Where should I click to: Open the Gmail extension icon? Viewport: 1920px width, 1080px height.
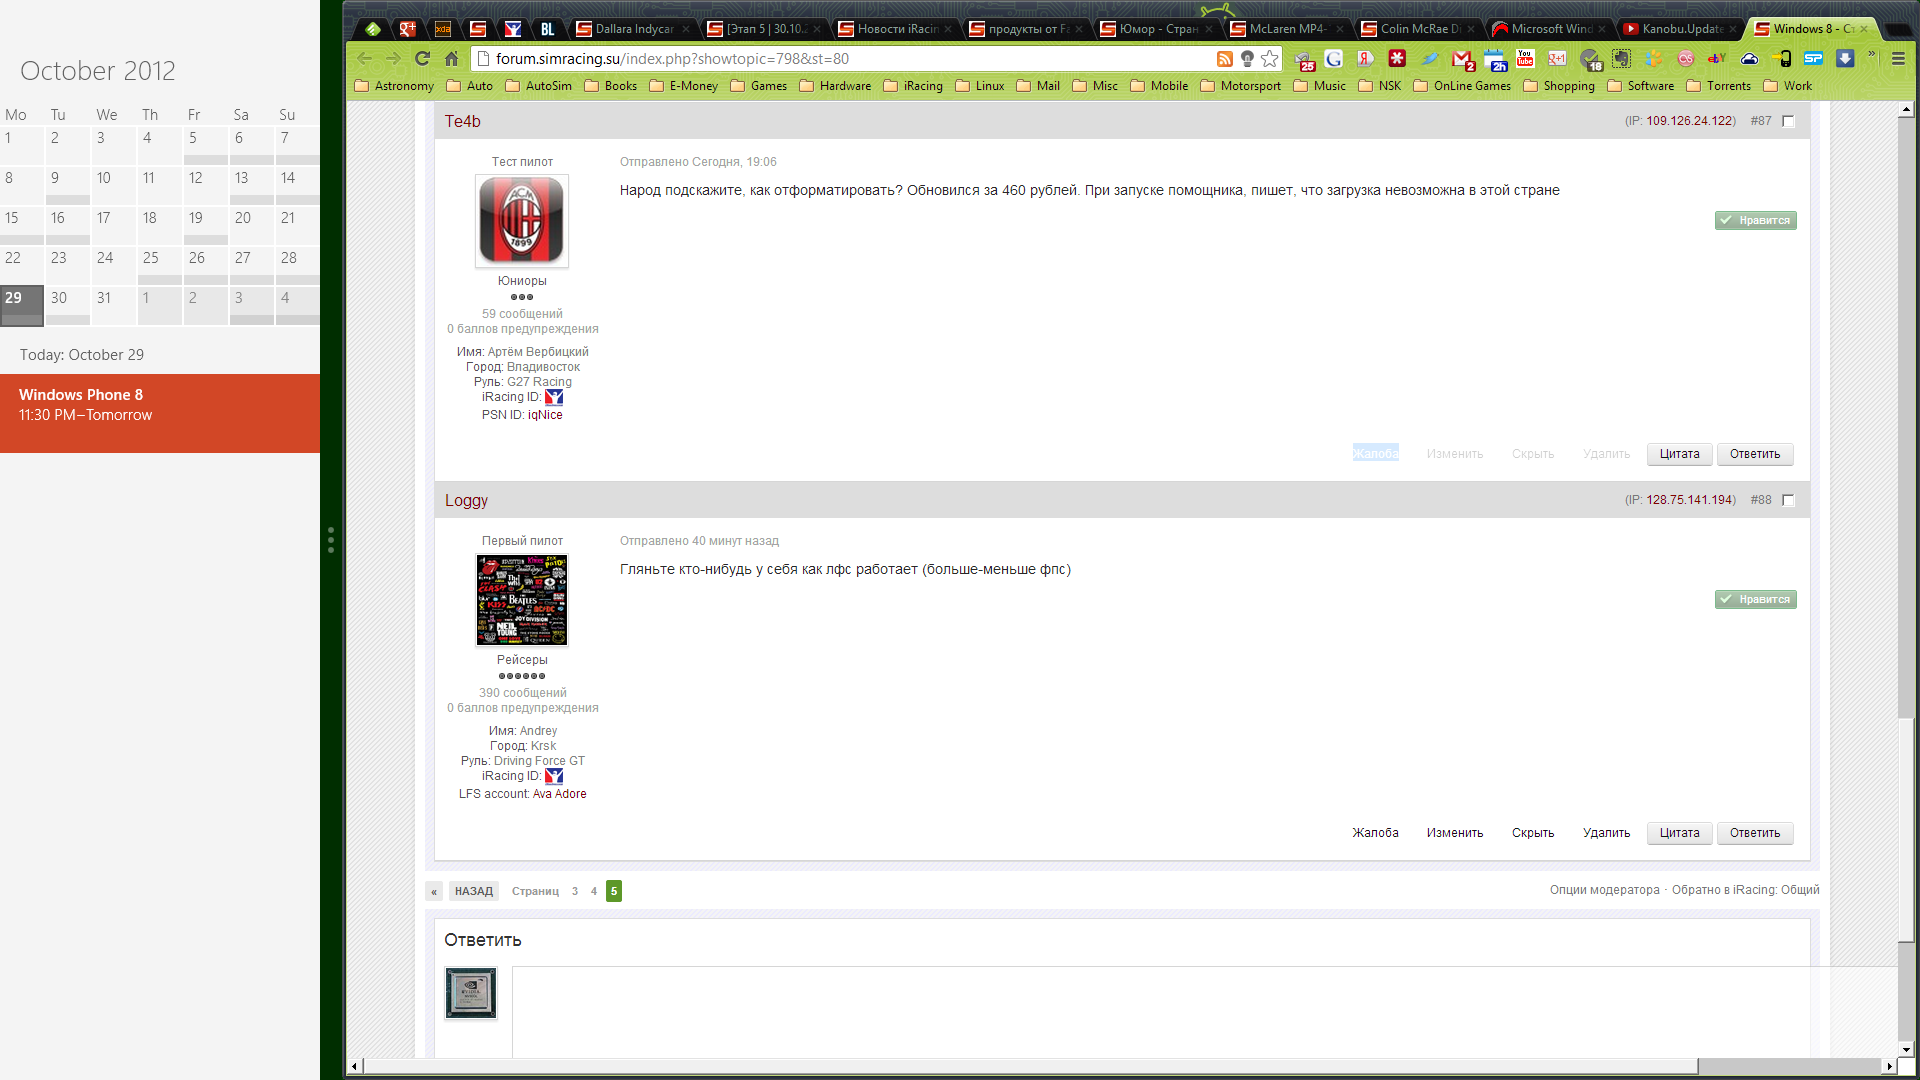pyautogui.click(x=1462, y=59)
